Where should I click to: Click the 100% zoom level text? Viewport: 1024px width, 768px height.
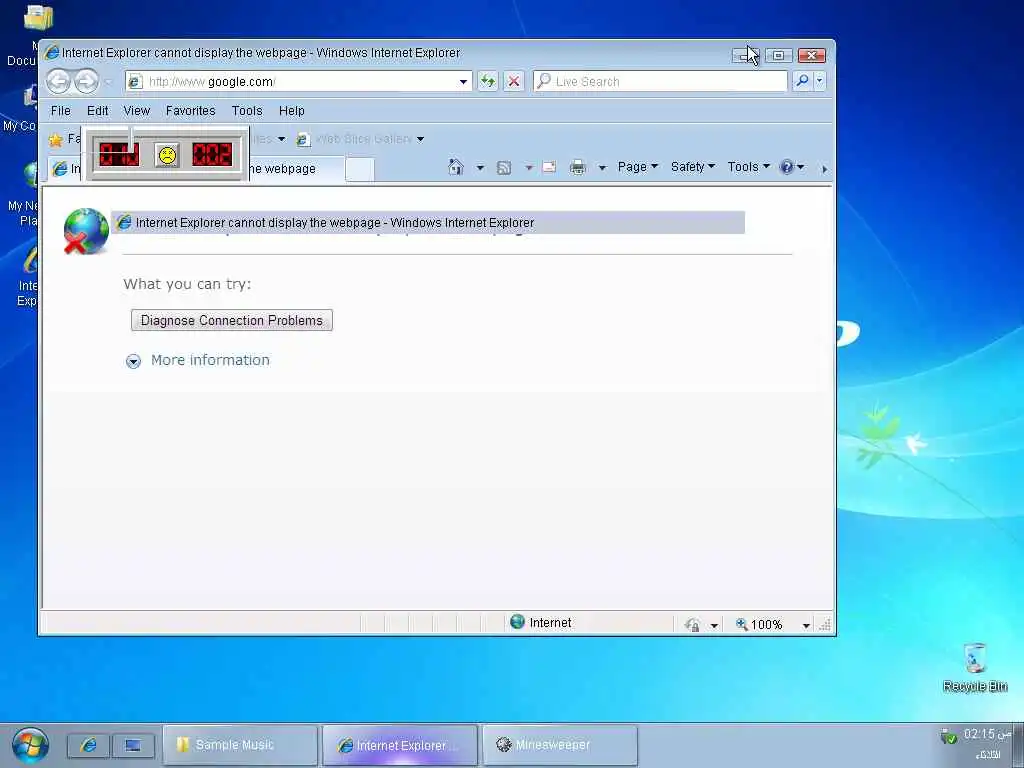tap(766, 625)
